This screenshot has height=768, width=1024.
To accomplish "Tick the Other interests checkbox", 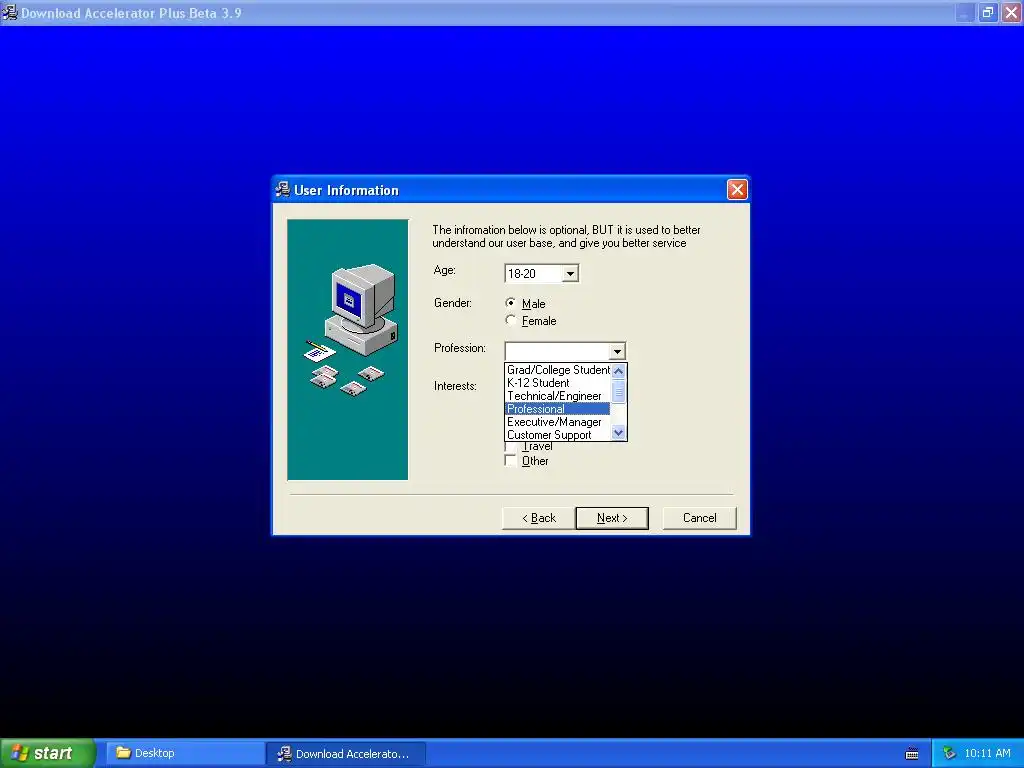I will tap(511, 460).
